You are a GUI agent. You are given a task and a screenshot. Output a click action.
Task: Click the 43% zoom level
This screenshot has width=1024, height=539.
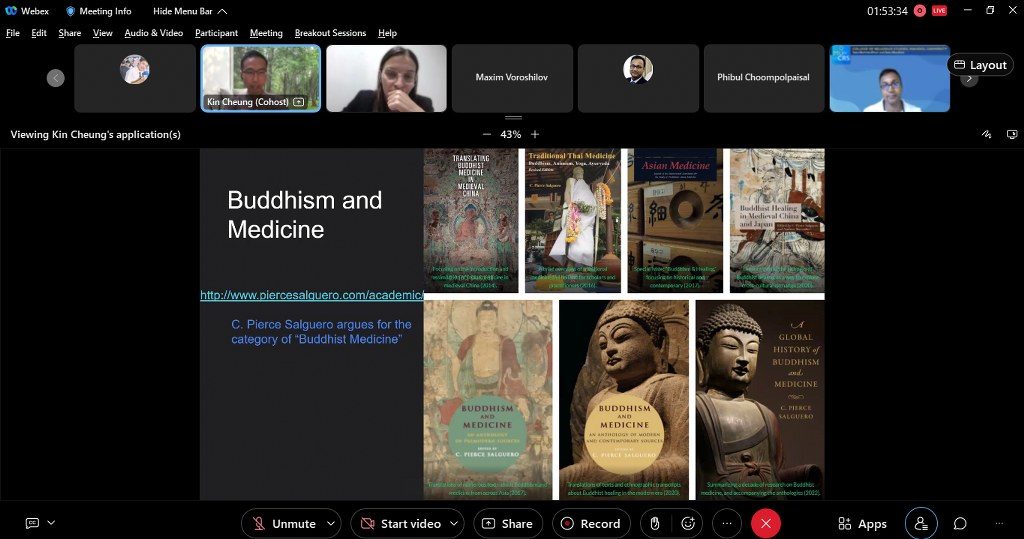(511, 134)
